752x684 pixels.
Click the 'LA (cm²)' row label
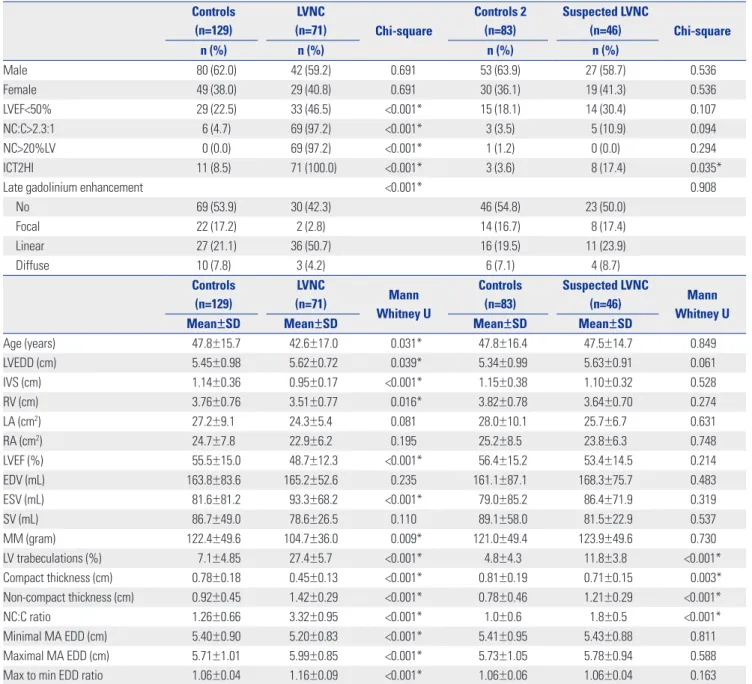coord(22,422)
